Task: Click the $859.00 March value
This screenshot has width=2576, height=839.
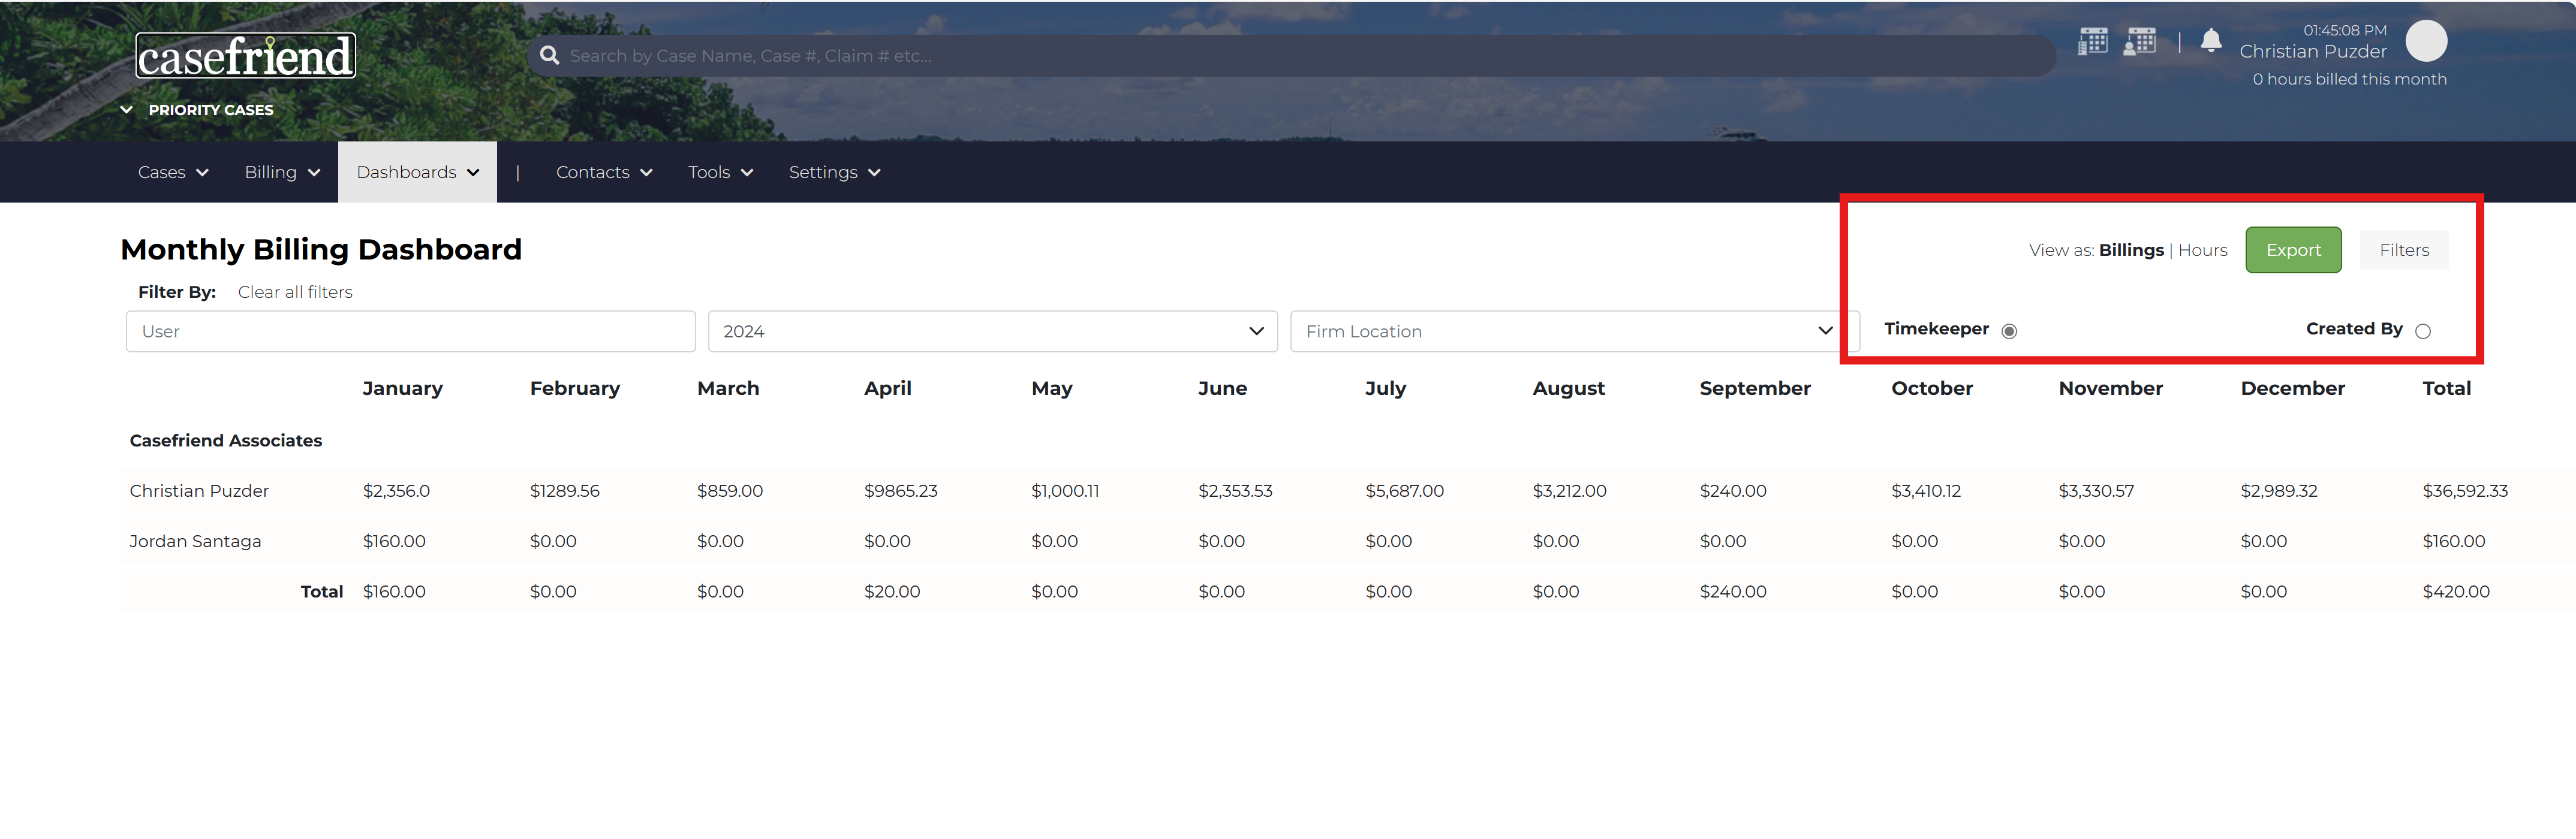Action: (x=730, y=491)
